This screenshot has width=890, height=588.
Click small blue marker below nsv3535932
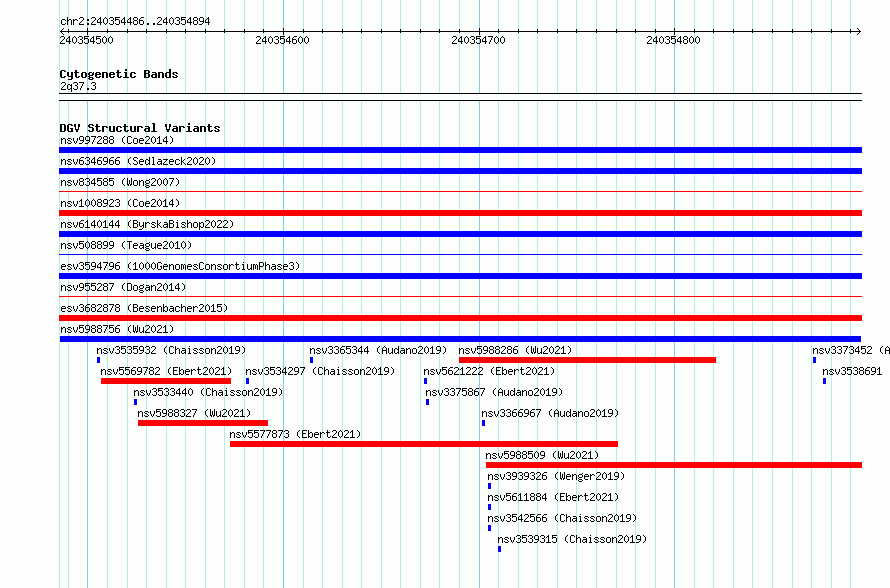99,360
